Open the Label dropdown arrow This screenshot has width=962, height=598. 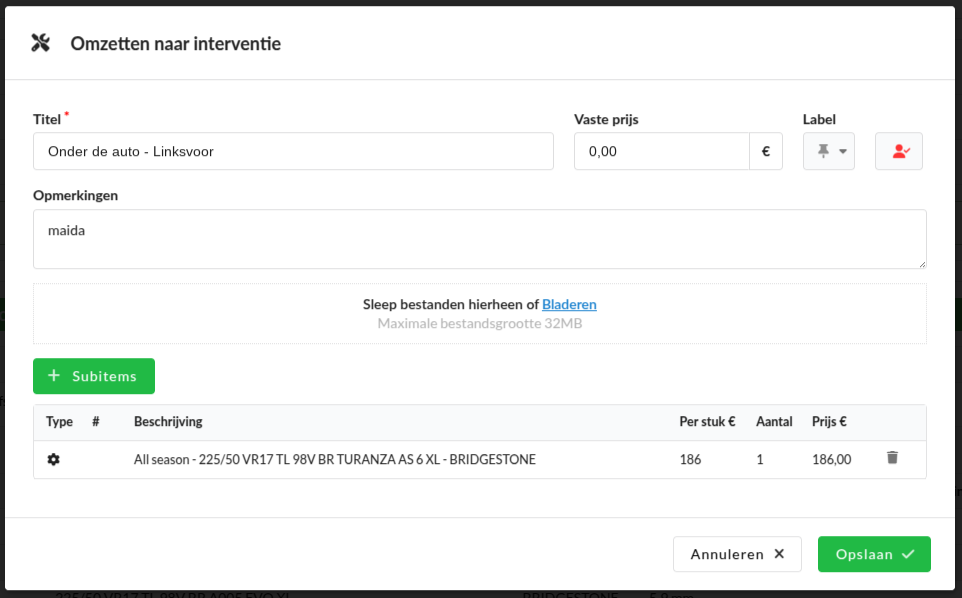(843, 152)
